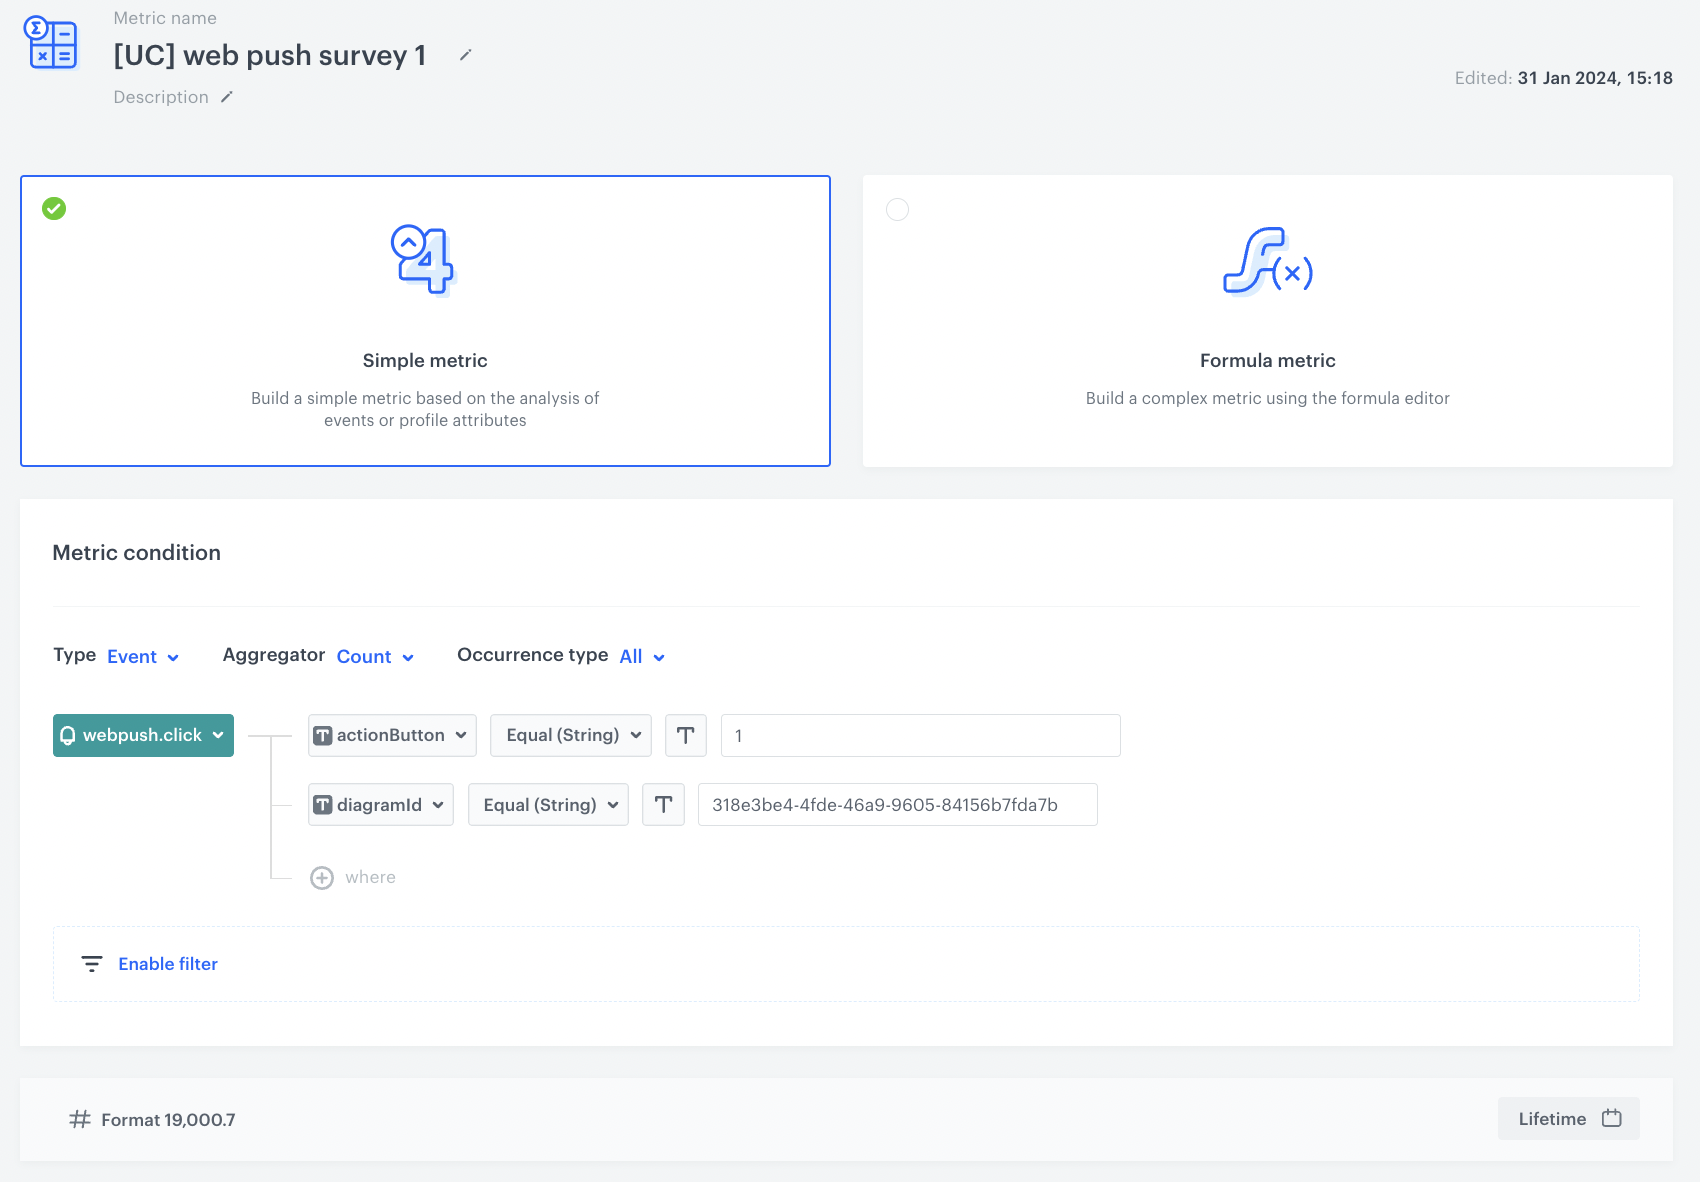Click Enable filter link
The width and height of the screenshot is (1700, 1182).
point(168,964)
